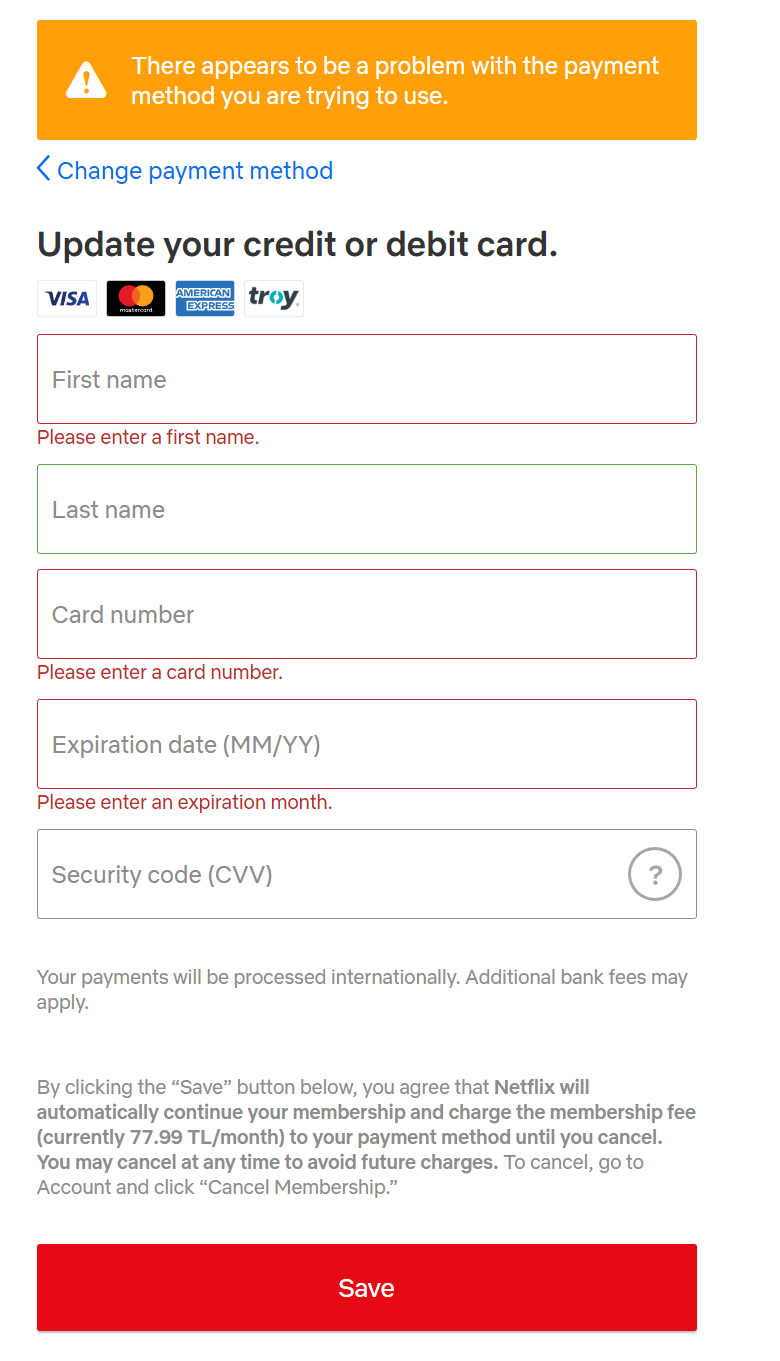
Task: Click the red Save button
Action: coord(367,1288)
